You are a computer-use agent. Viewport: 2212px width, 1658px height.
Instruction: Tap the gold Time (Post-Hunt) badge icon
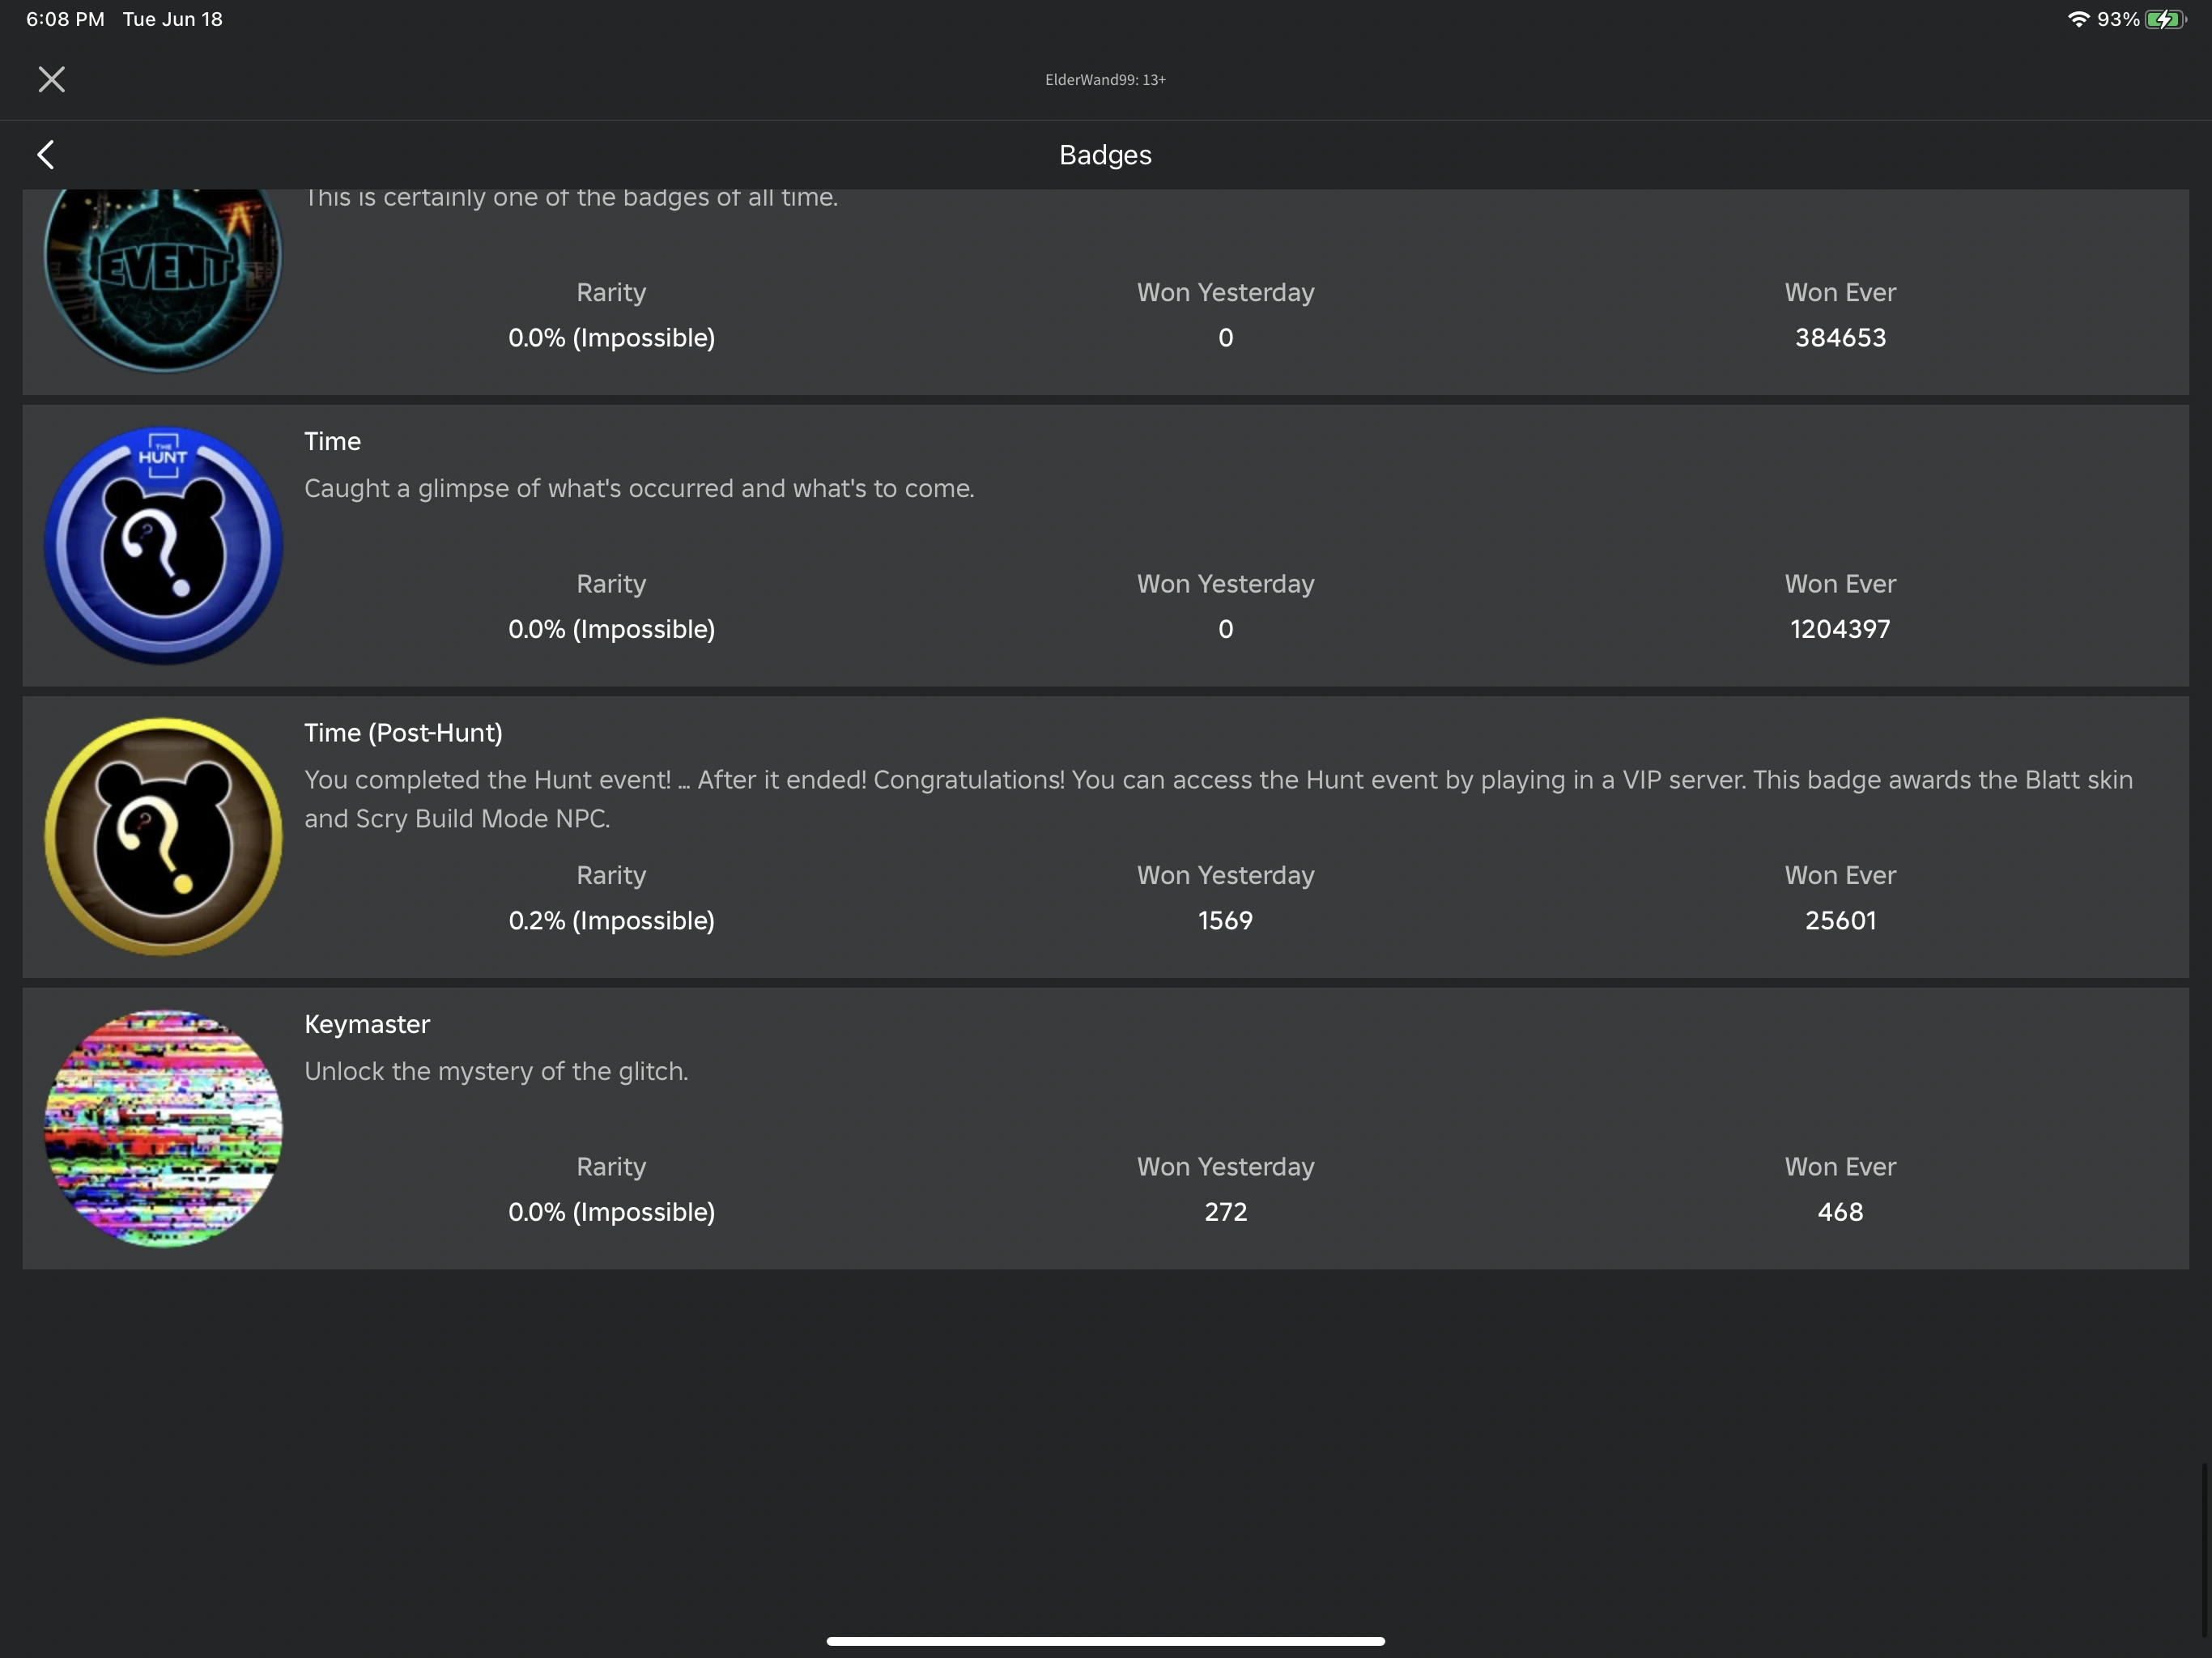163,837
